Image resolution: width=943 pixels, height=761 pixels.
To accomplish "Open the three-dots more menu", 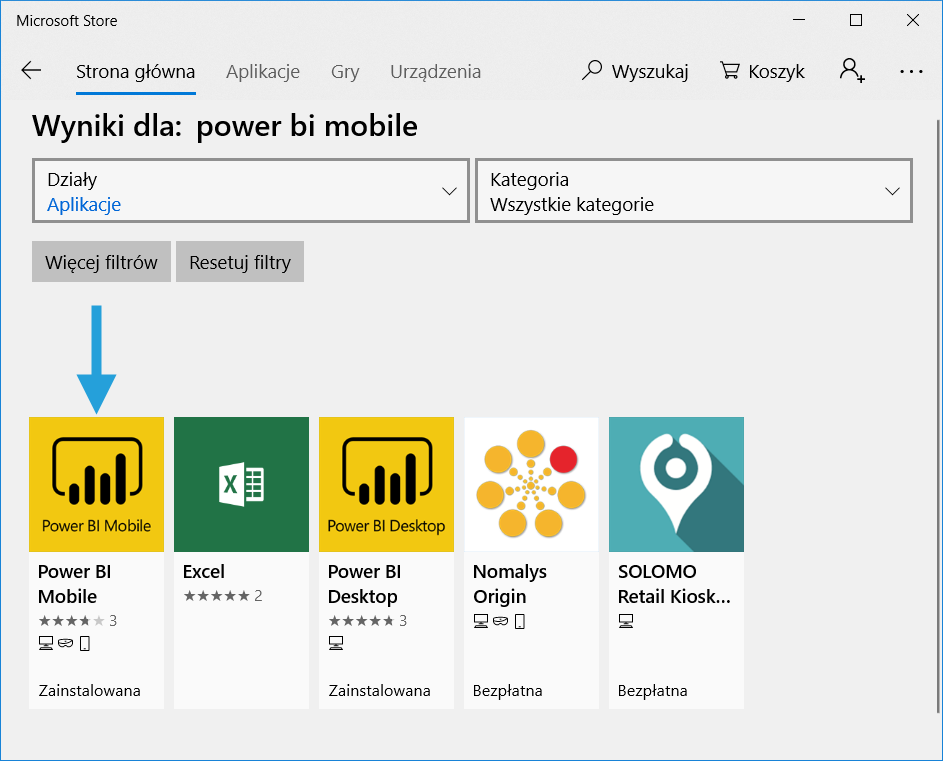I will click(x=911, y=71).
